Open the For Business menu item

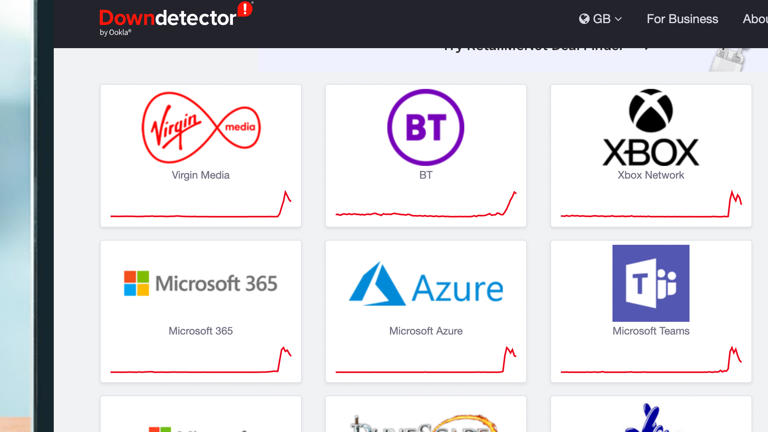click(x=682, y=19)
